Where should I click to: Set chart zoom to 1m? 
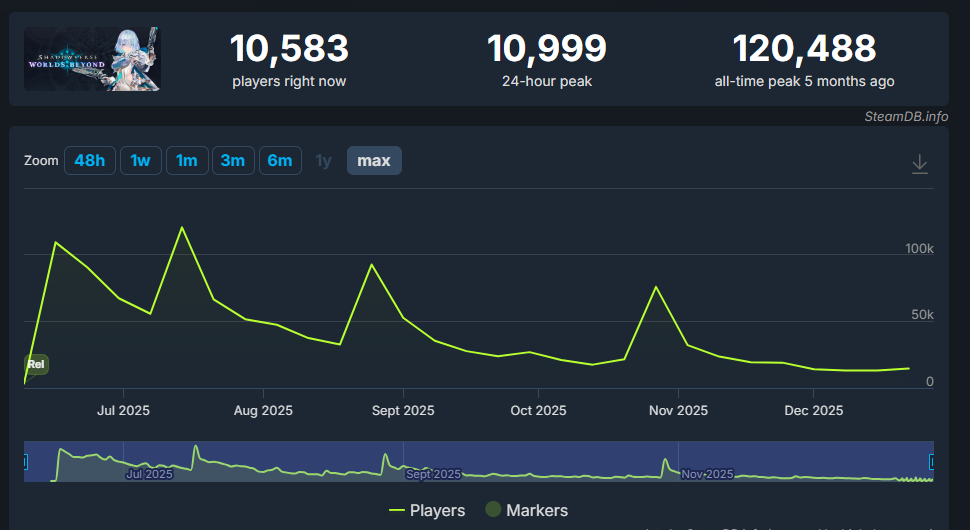(187, 161)
